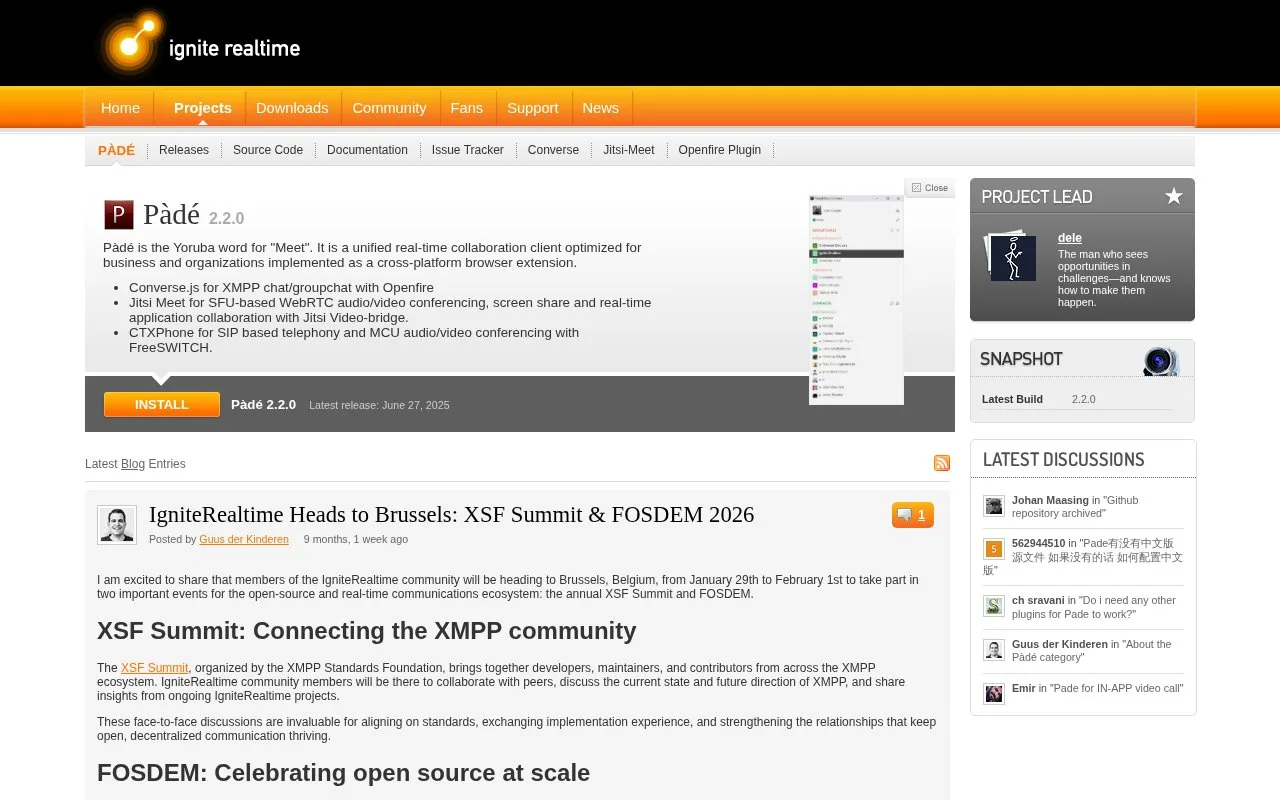1280x800 pixels.
Task: Open the Openfire Plugin link
Action: 720,150
